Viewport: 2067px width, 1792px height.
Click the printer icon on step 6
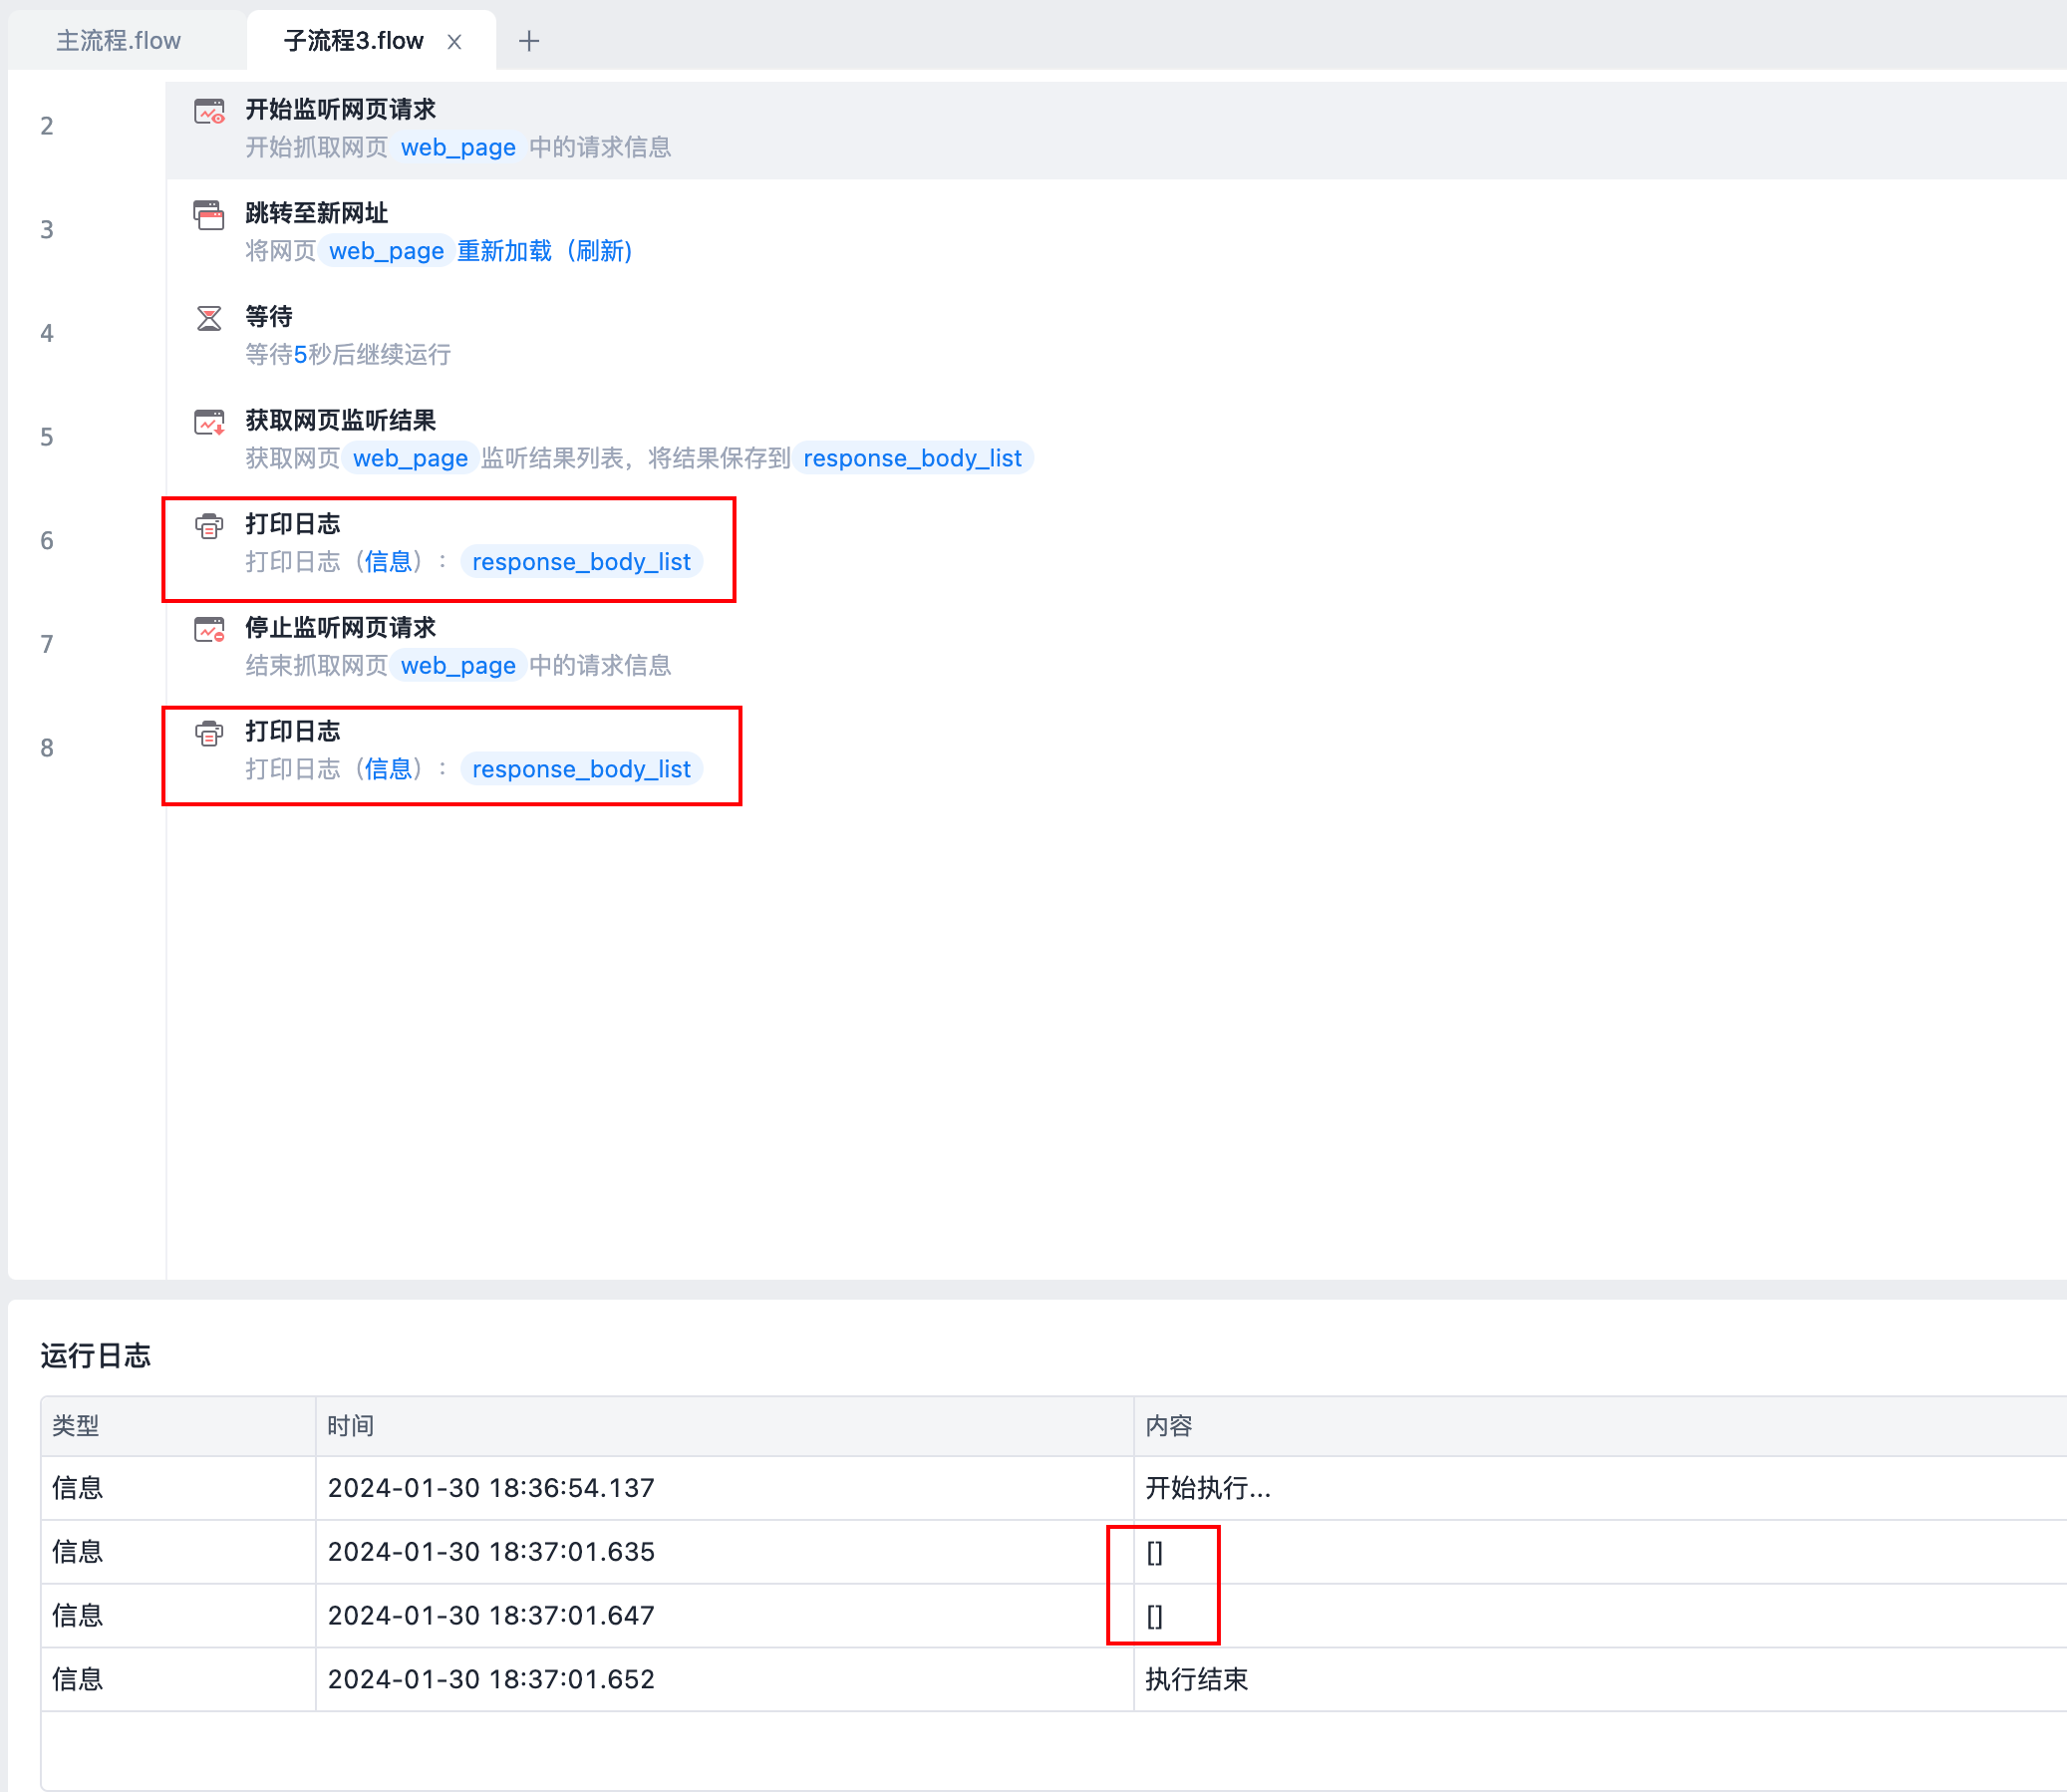[209, 526]
